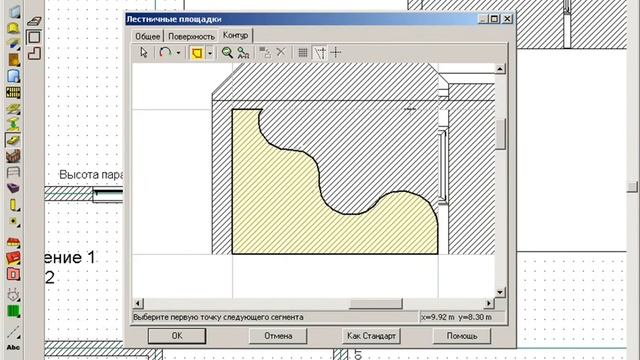Click the Как Стандарт button
Image resolution: width=640 pixels, height=360 pixels.
[371, 336]
